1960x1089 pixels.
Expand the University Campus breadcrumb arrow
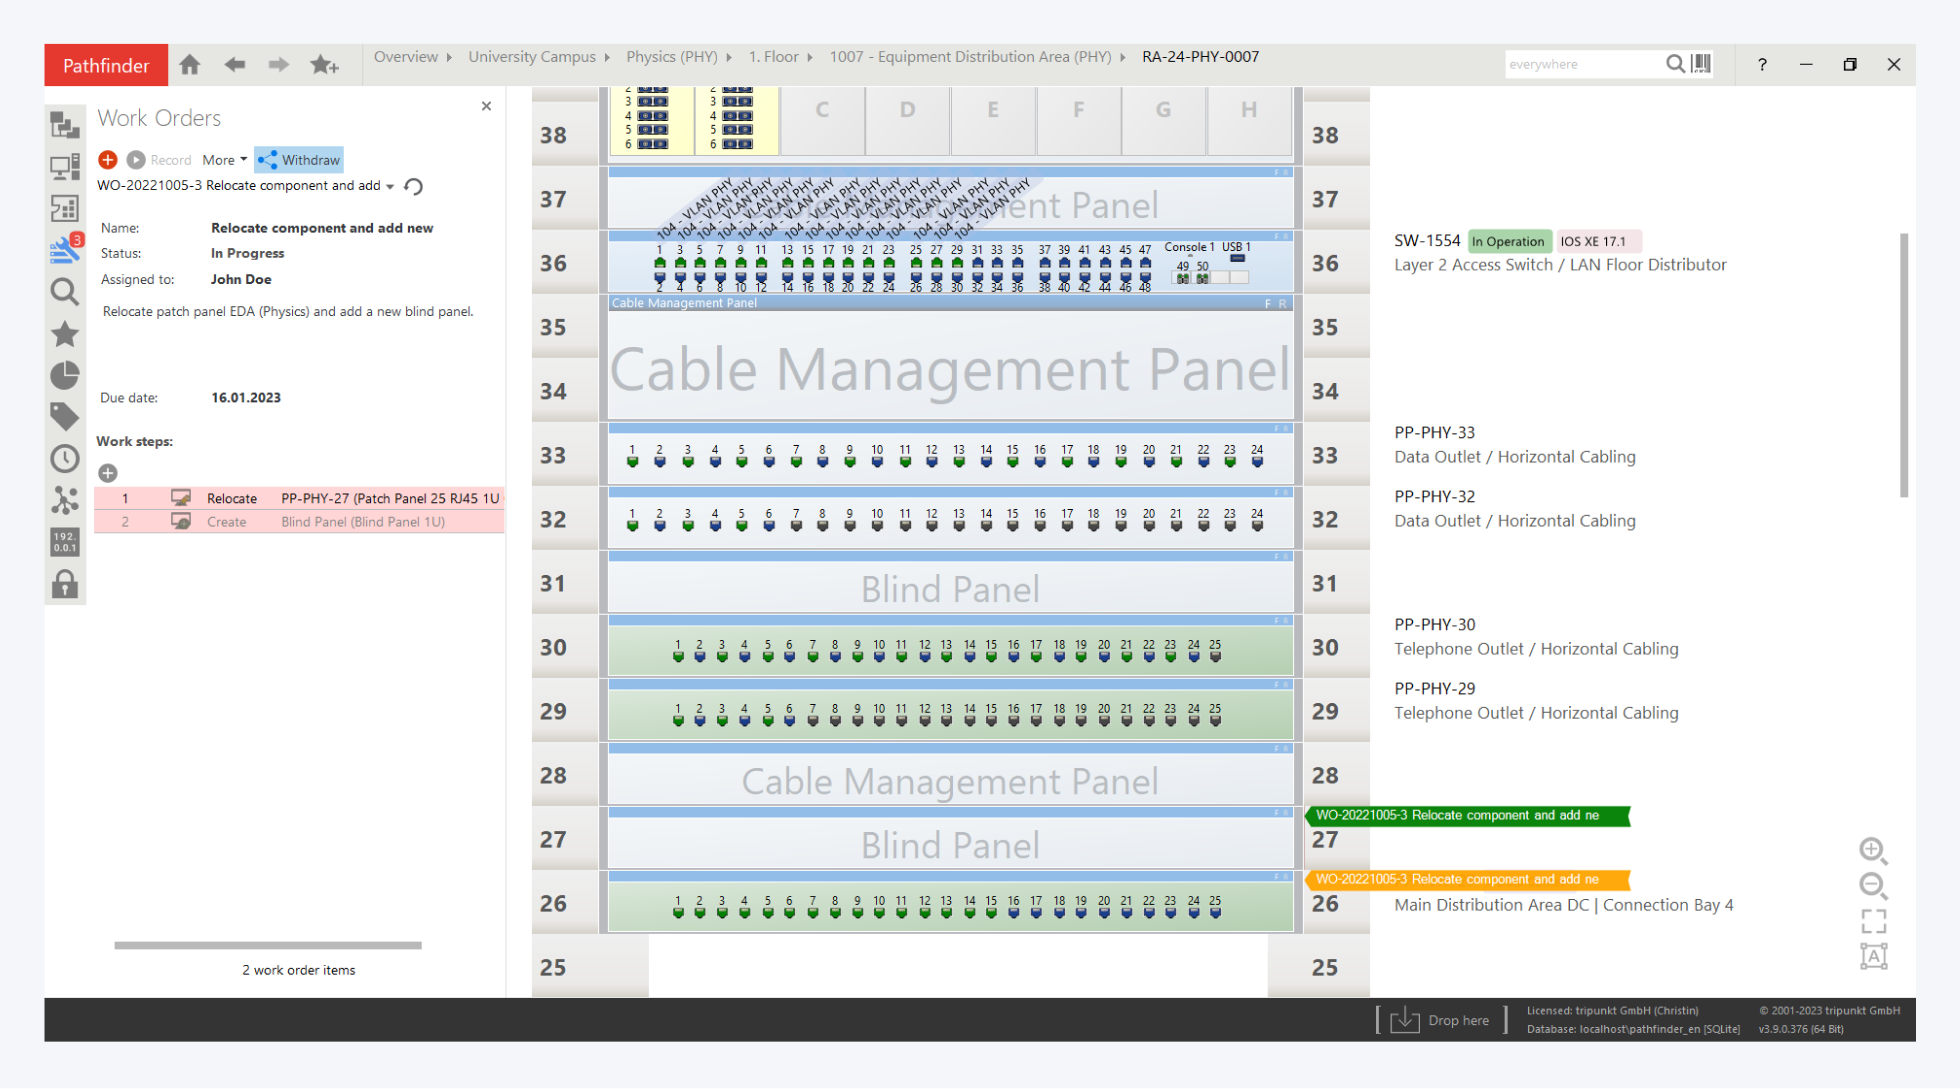coord(607,57)
